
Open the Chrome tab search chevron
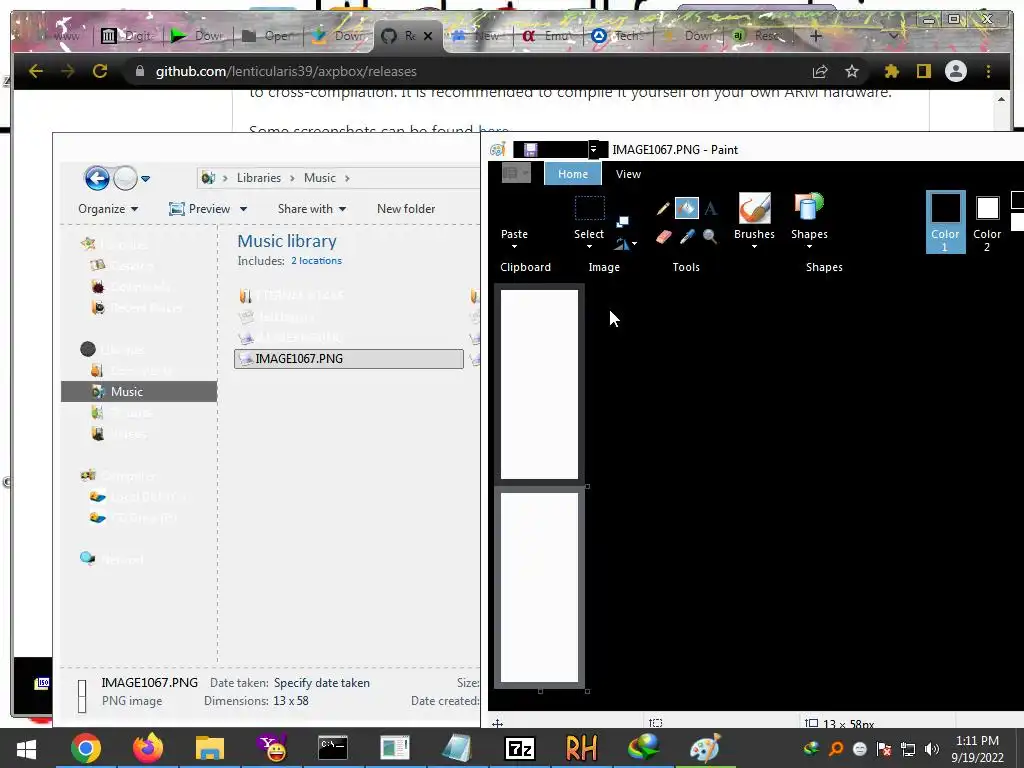click(x=893, y=36)
